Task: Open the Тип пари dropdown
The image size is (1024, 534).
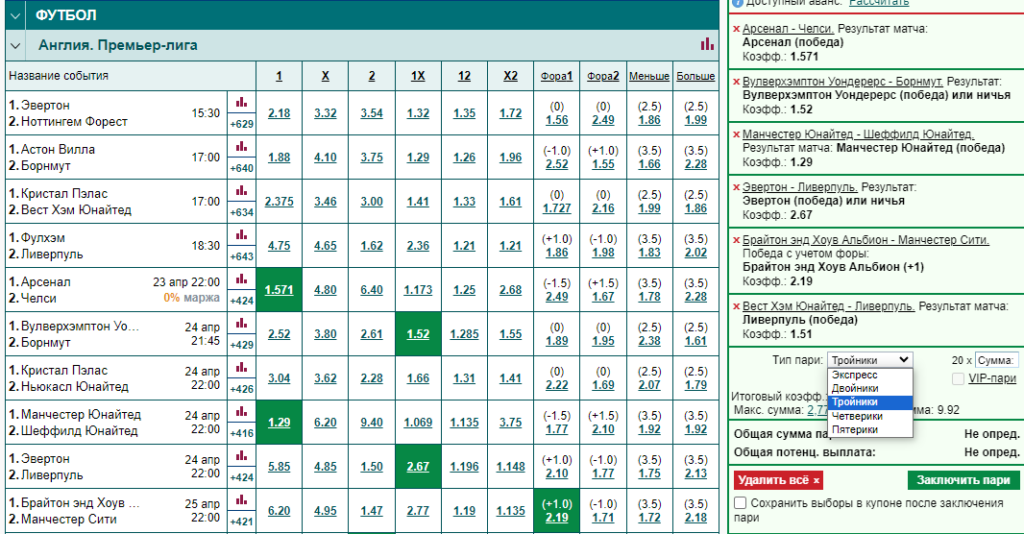Action: tap(870, 360)
